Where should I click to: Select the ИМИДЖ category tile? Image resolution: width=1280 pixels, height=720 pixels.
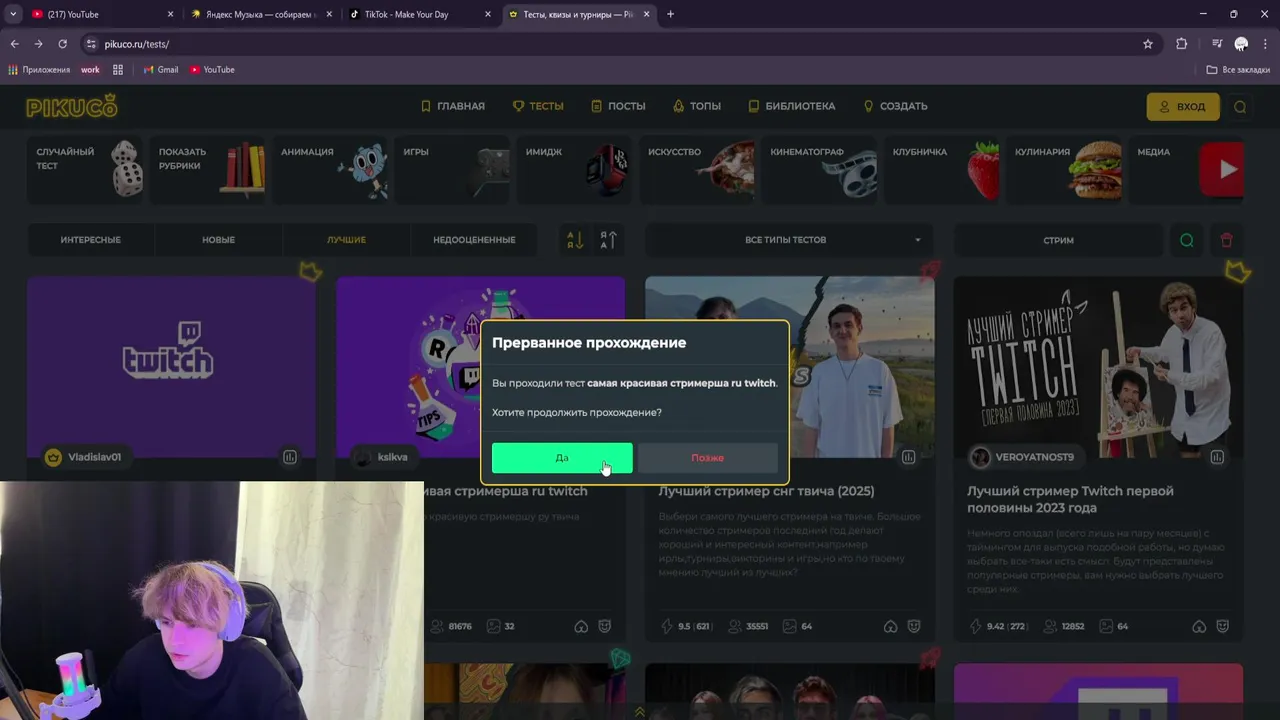[576, 169]
